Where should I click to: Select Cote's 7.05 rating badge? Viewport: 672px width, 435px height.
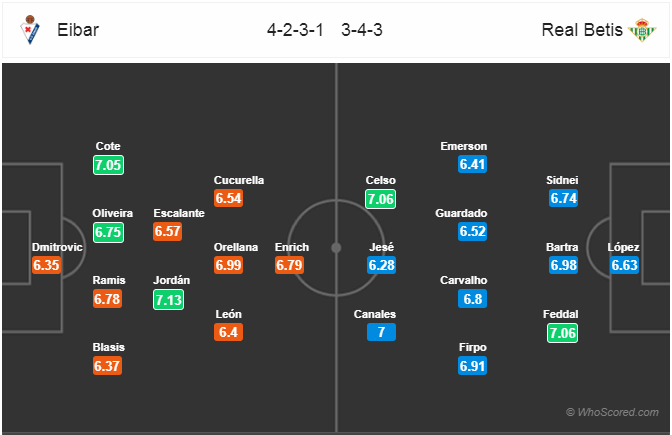click(x=108, y=165)
